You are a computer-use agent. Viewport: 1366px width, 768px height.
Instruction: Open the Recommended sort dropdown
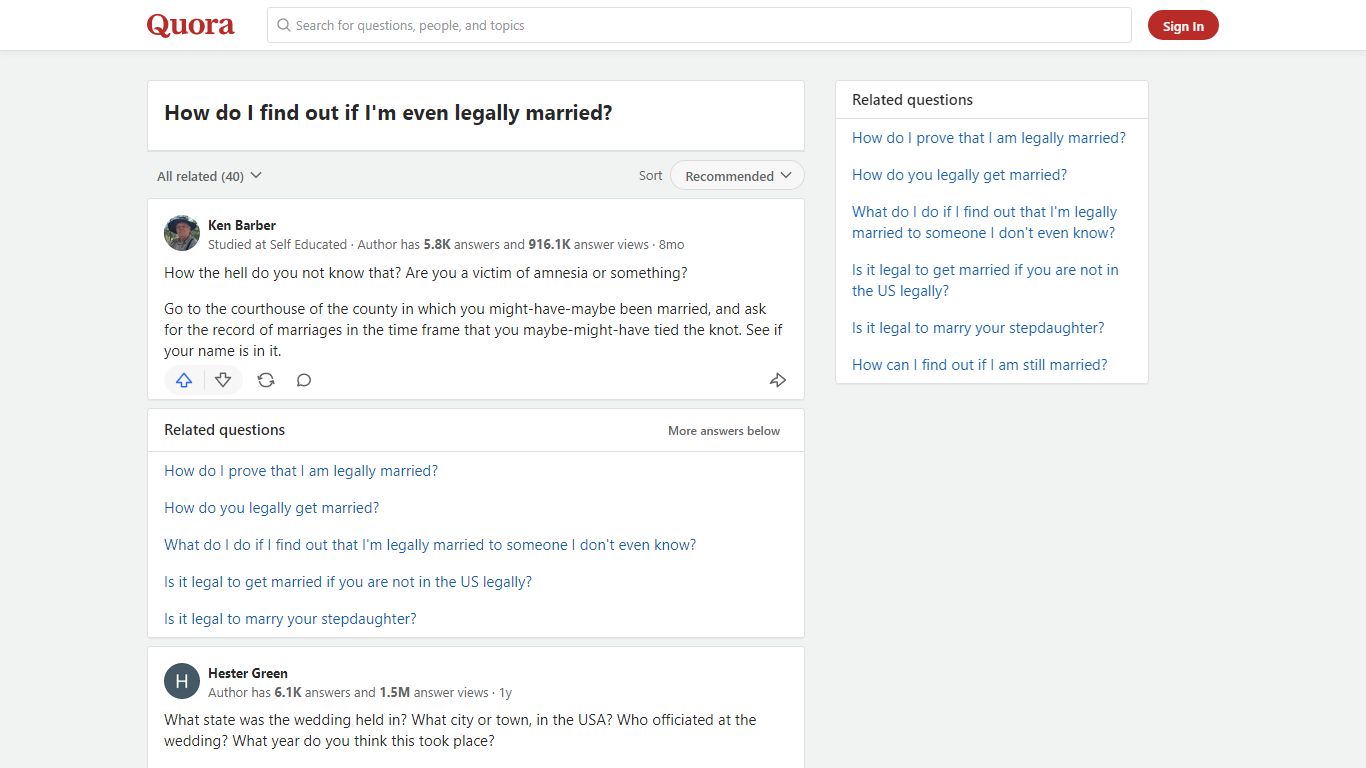pyautogui.click(x=737, y=176)
